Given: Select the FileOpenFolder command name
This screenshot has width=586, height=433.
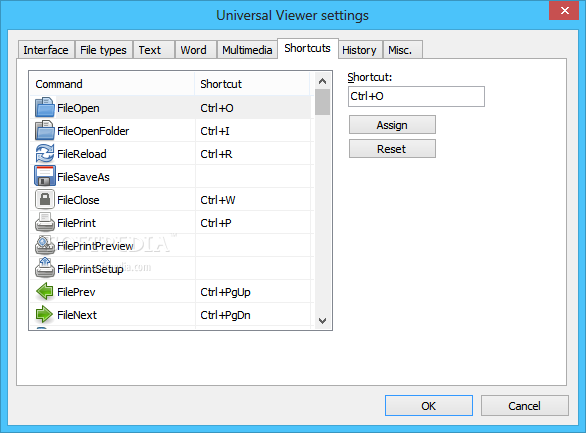Looking at the screenshot, I should pos(93,131).
